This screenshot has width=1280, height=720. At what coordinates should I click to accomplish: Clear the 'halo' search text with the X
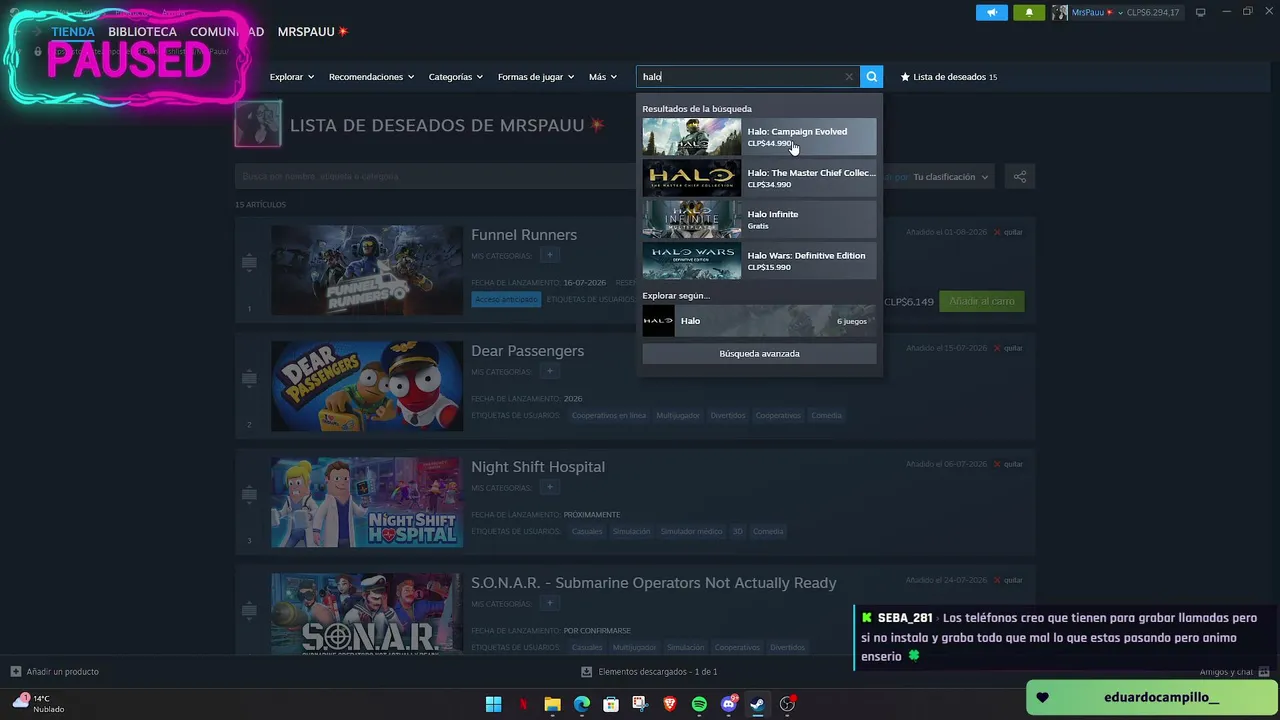[x=849, y=77]
